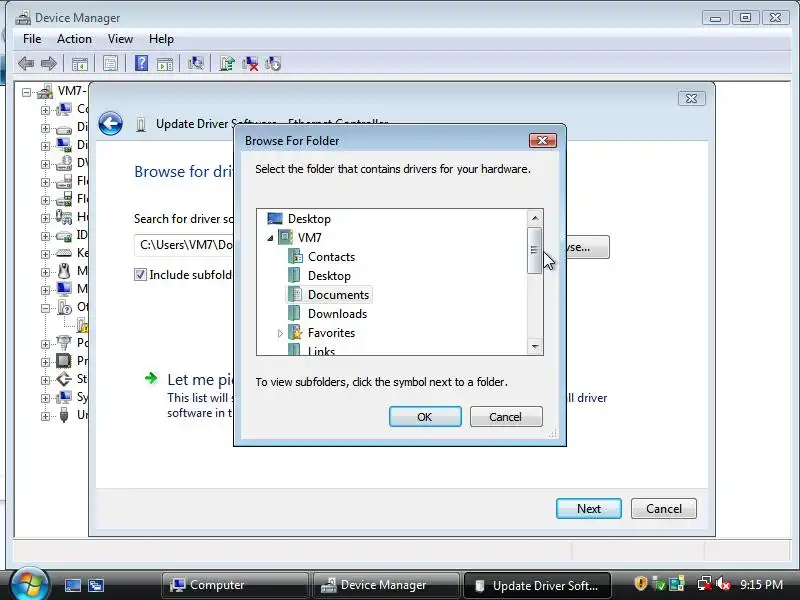Screen dimensions: 800x600
Task: Collapse the VM7 root node in Device Manager
Action: [26, 92]
